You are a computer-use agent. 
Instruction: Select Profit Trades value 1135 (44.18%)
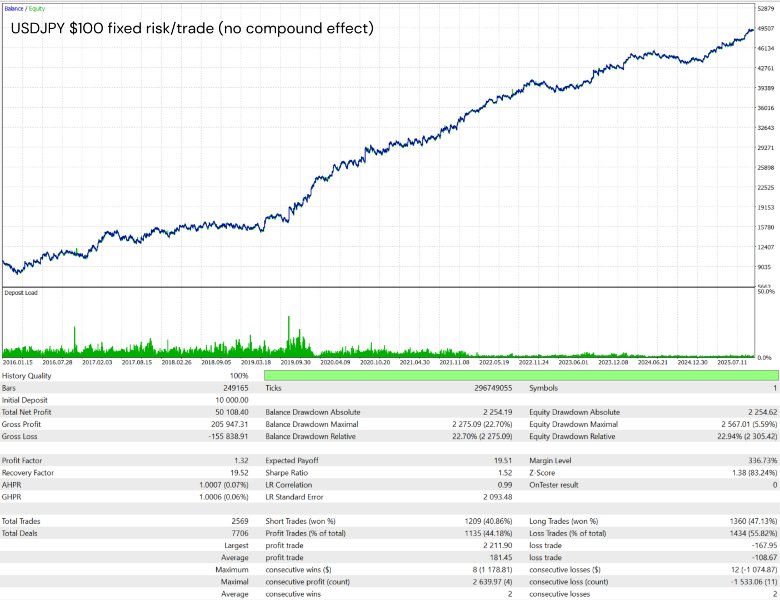coord(488,533)
